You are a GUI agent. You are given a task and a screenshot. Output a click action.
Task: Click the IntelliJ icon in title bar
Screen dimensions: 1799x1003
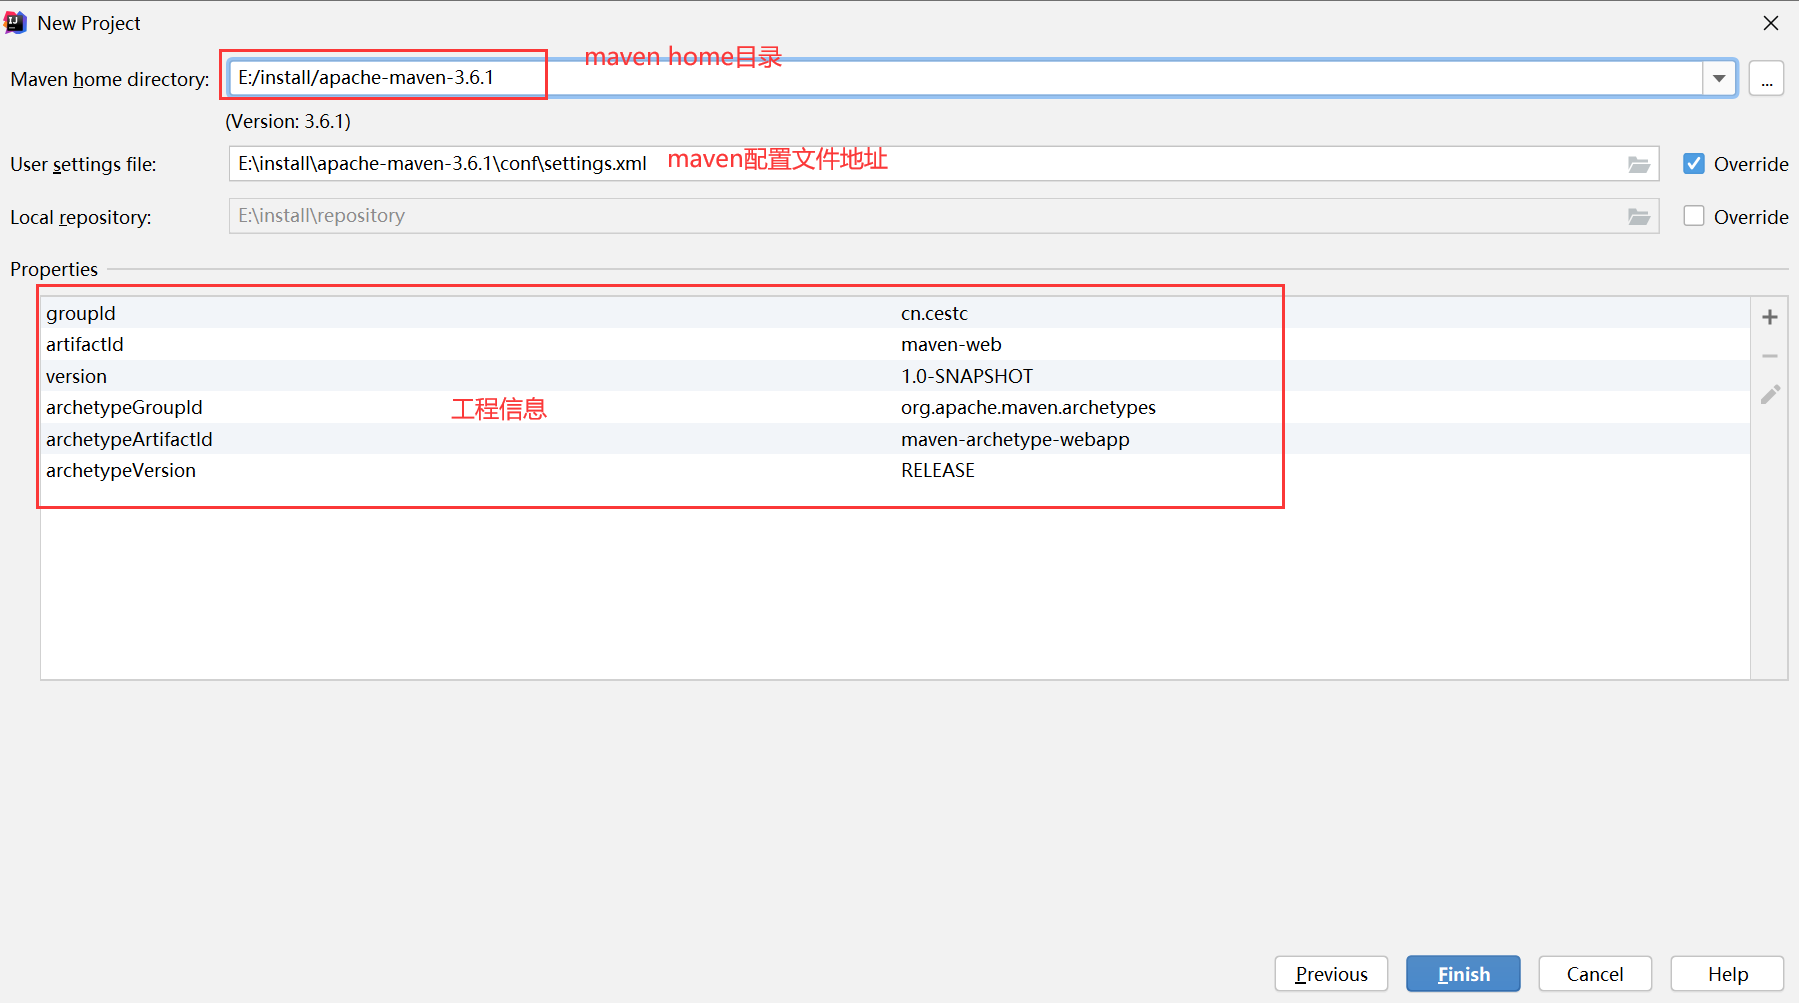point(16,22)
